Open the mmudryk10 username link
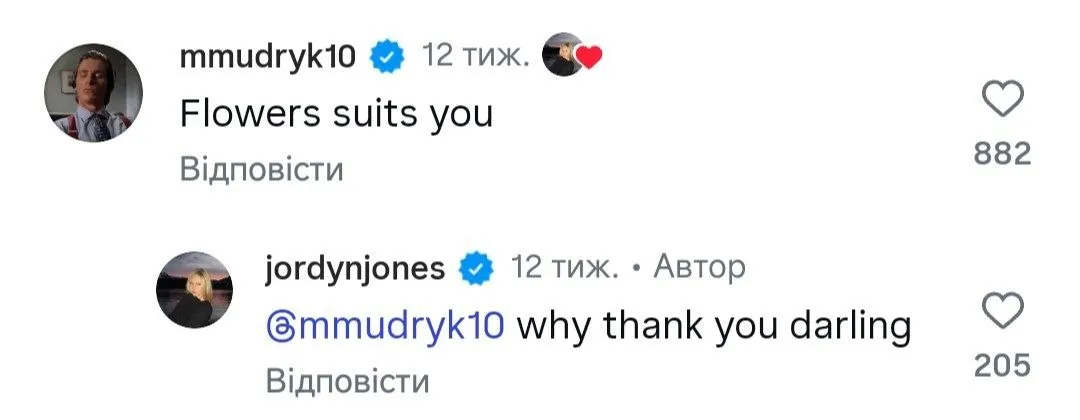 pos(268,58)
